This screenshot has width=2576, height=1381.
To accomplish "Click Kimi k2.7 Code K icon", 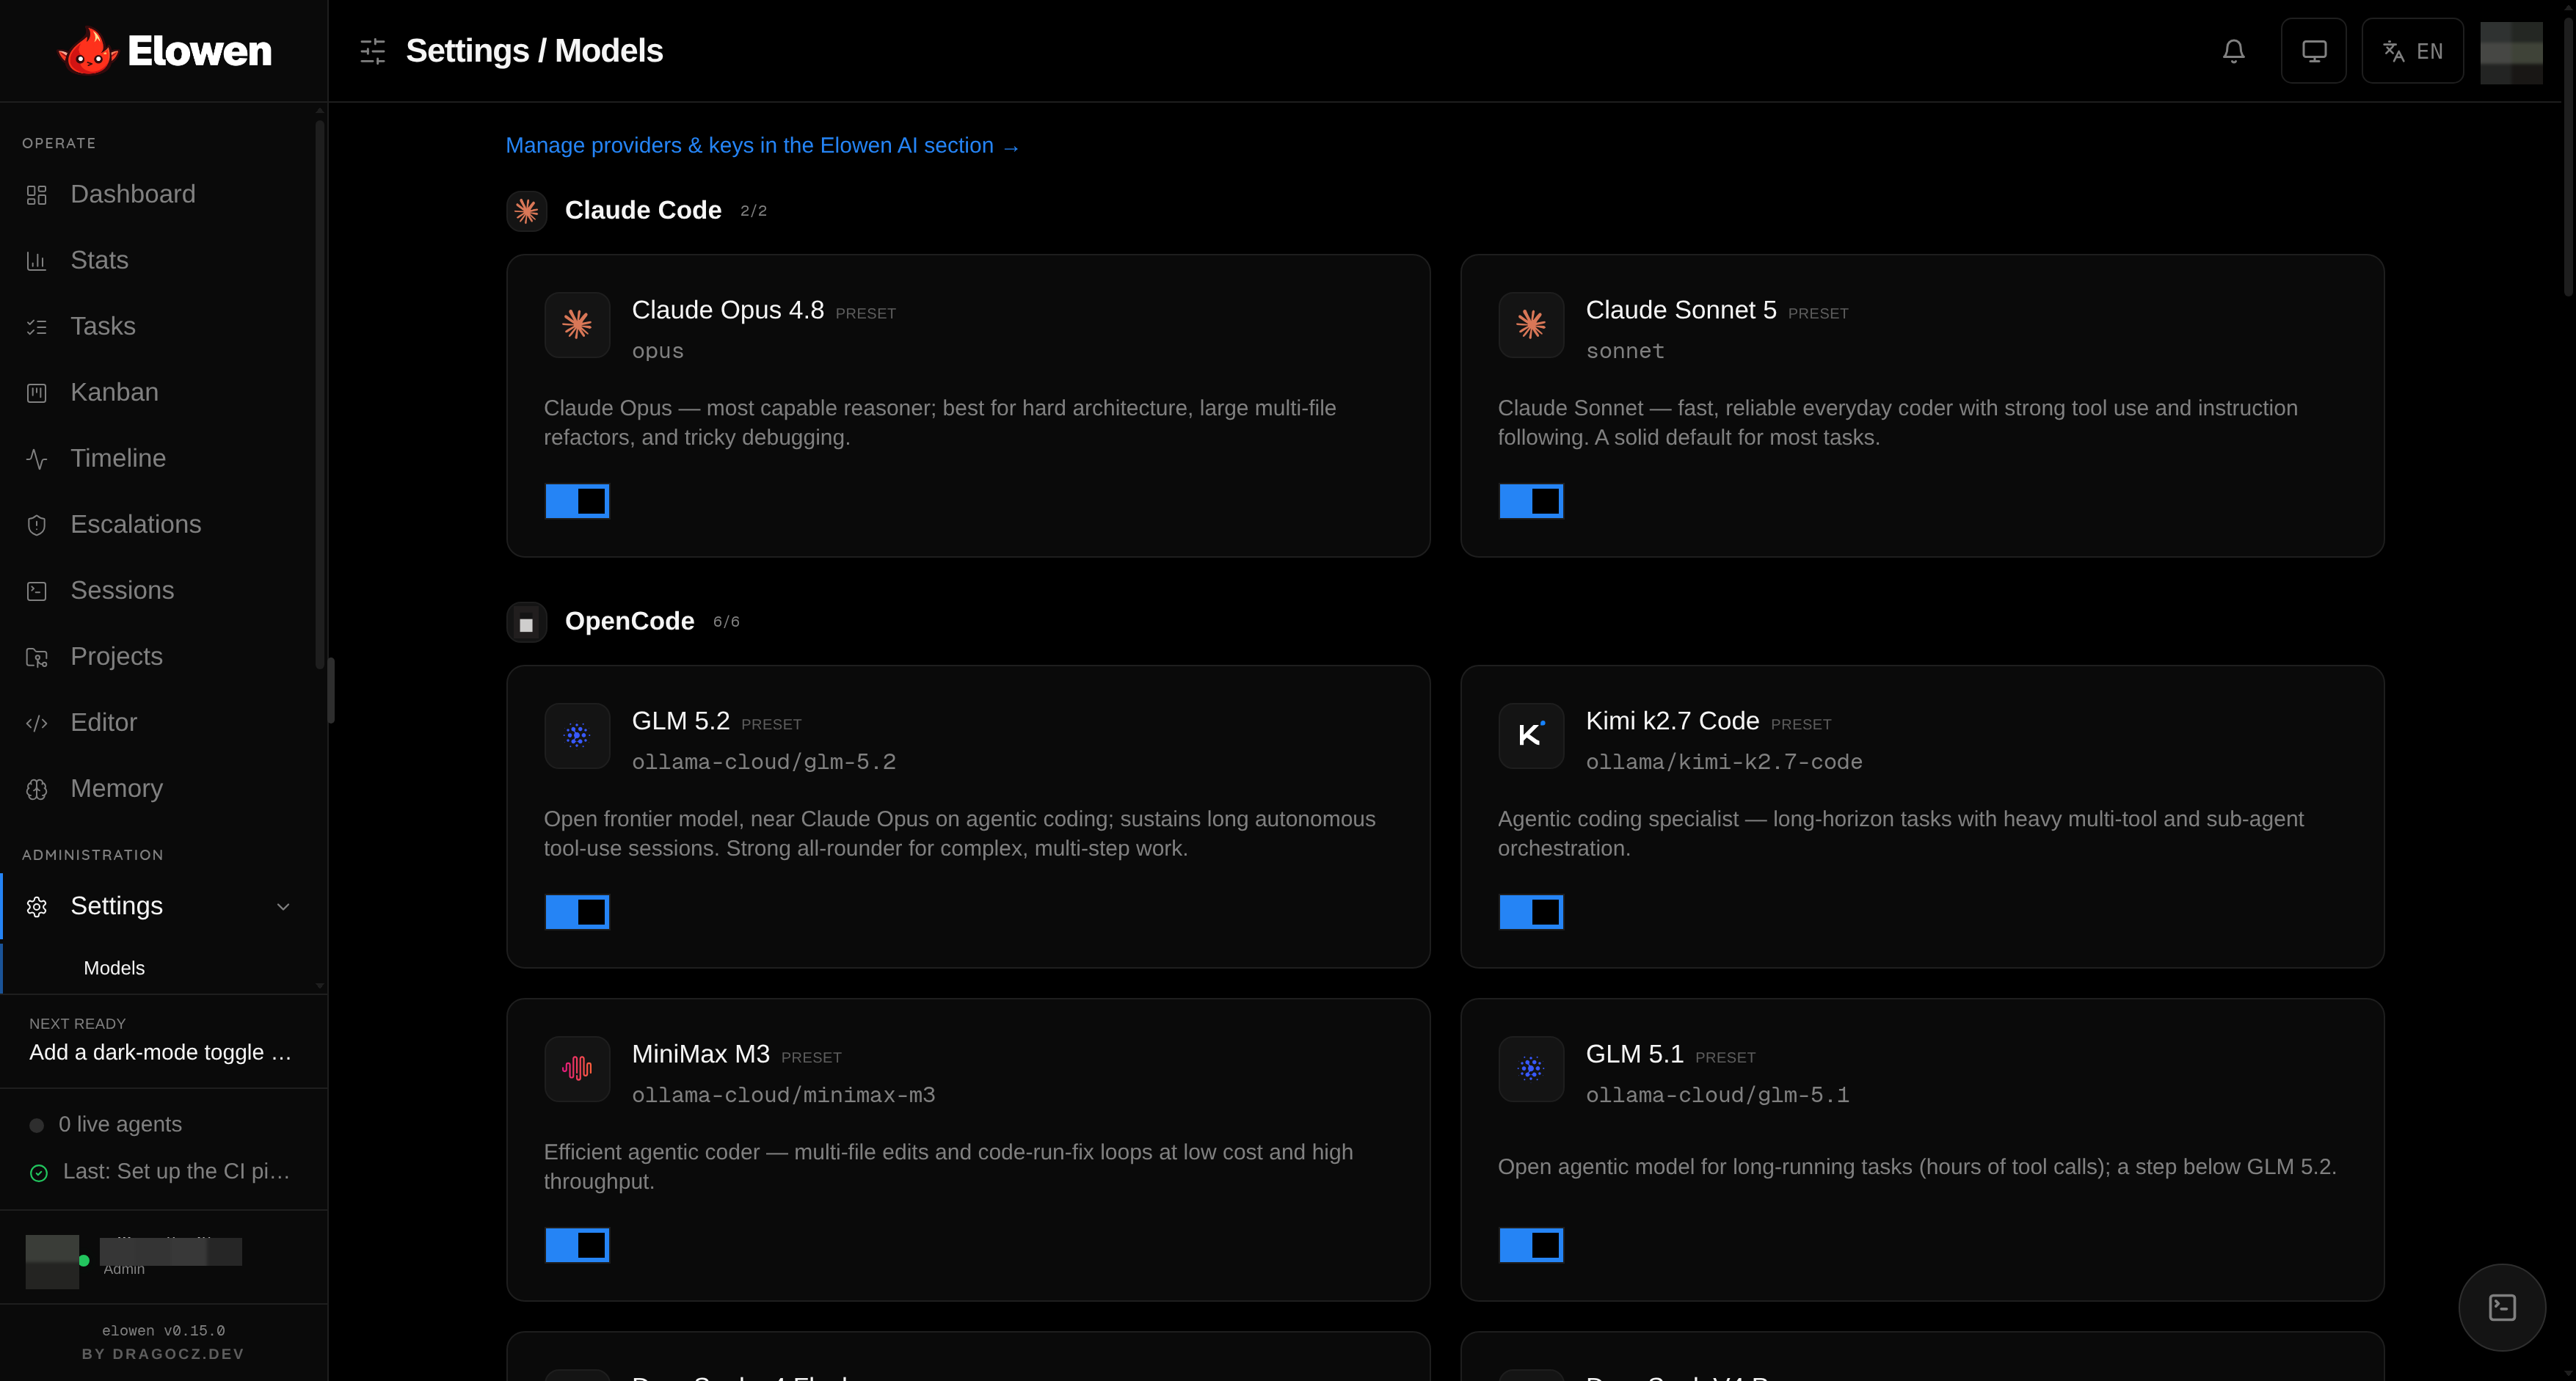I will click(x=1531, y=735).
